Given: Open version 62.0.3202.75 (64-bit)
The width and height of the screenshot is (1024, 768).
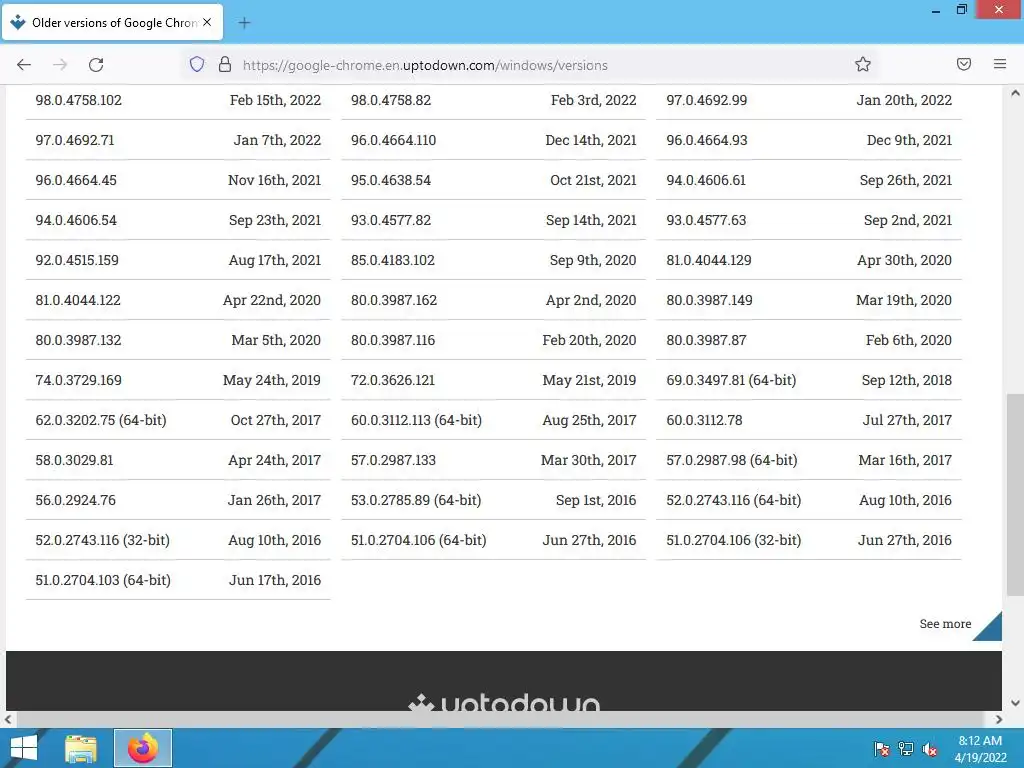Looking at the screenshot, I should (x=178, y=420).
